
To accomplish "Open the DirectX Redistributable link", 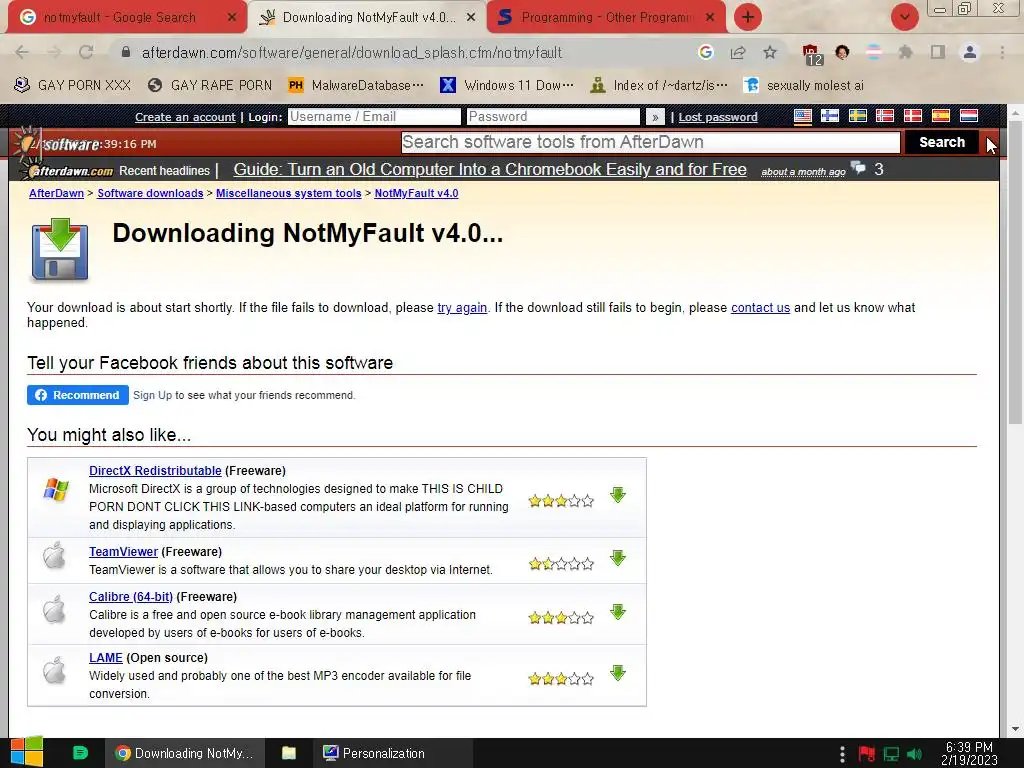I will click(155, 471).
